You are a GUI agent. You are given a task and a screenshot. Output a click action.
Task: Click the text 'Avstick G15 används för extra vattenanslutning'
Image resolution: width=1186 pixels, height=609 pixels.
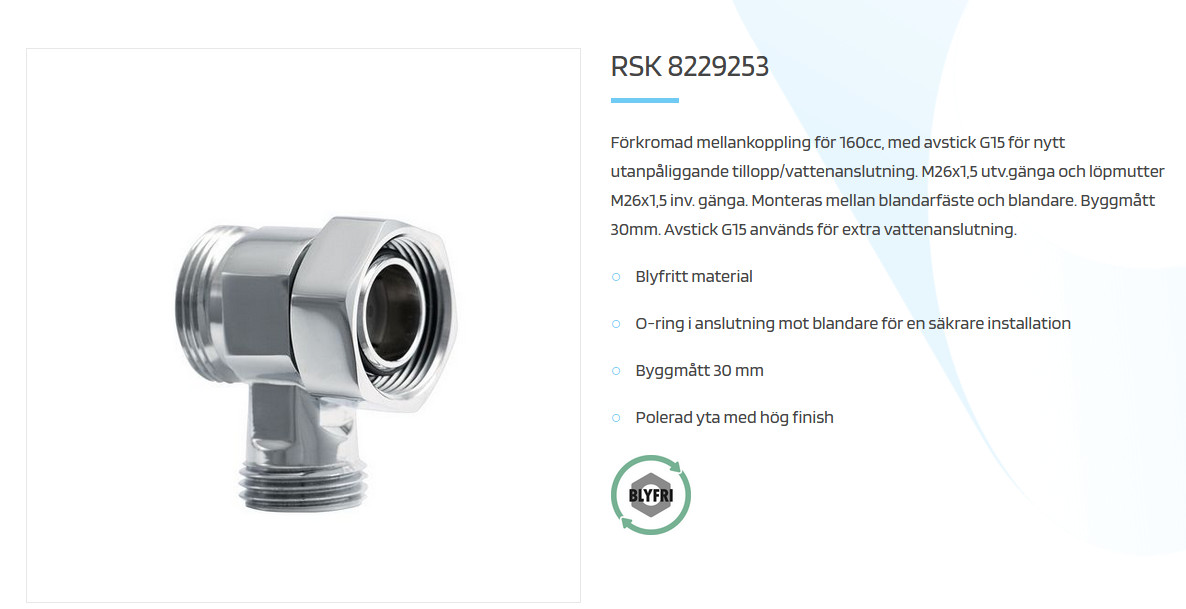click(840, 229)
